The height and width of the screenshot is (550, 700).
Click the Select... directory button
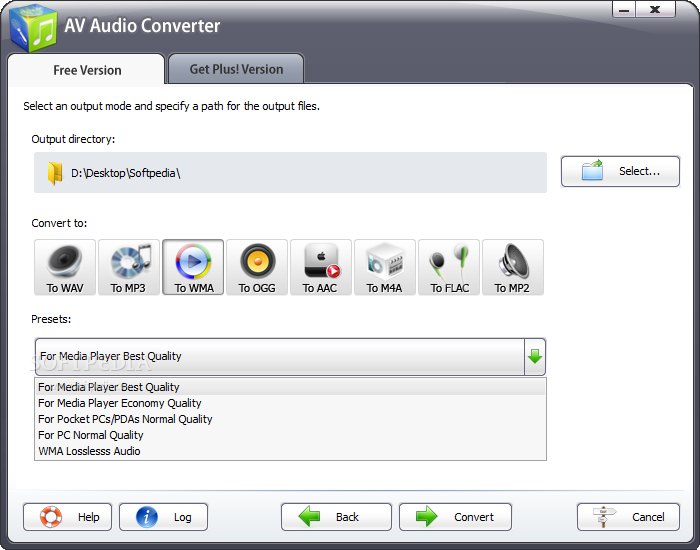(x=621, y=171)
